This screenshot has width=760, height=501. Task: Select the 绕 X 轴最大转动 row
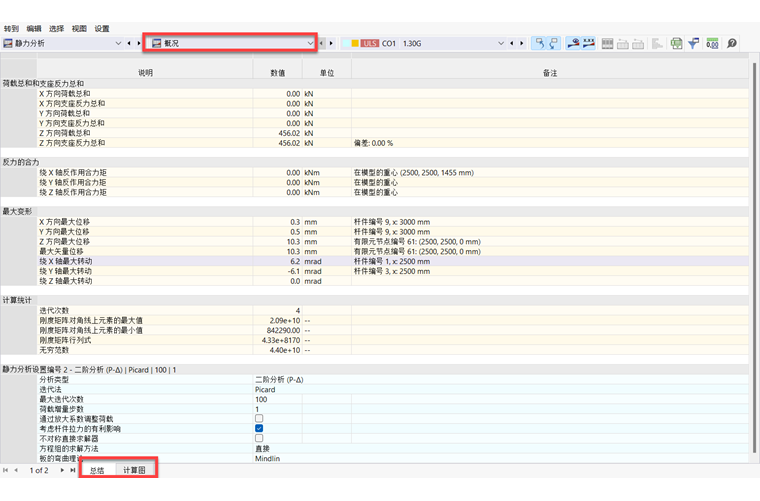point(393,261)
